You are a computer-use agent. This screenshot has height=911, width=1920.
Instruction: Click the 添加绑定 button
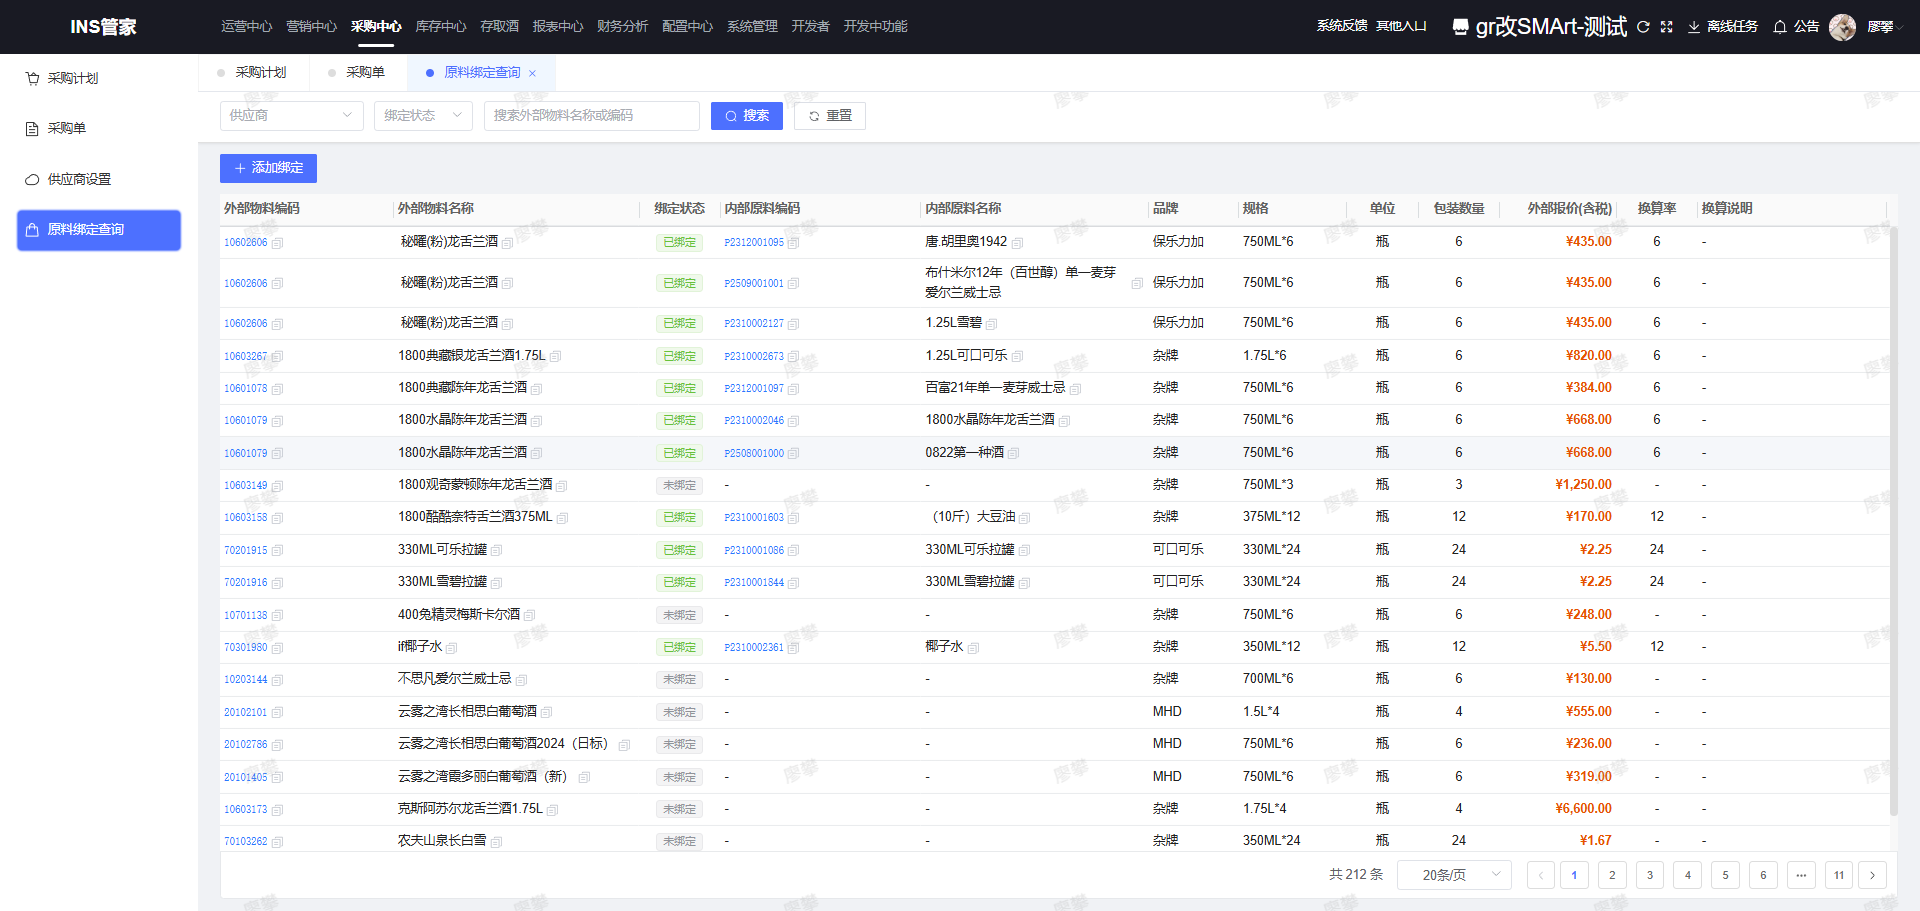click(x=268, y=168)
